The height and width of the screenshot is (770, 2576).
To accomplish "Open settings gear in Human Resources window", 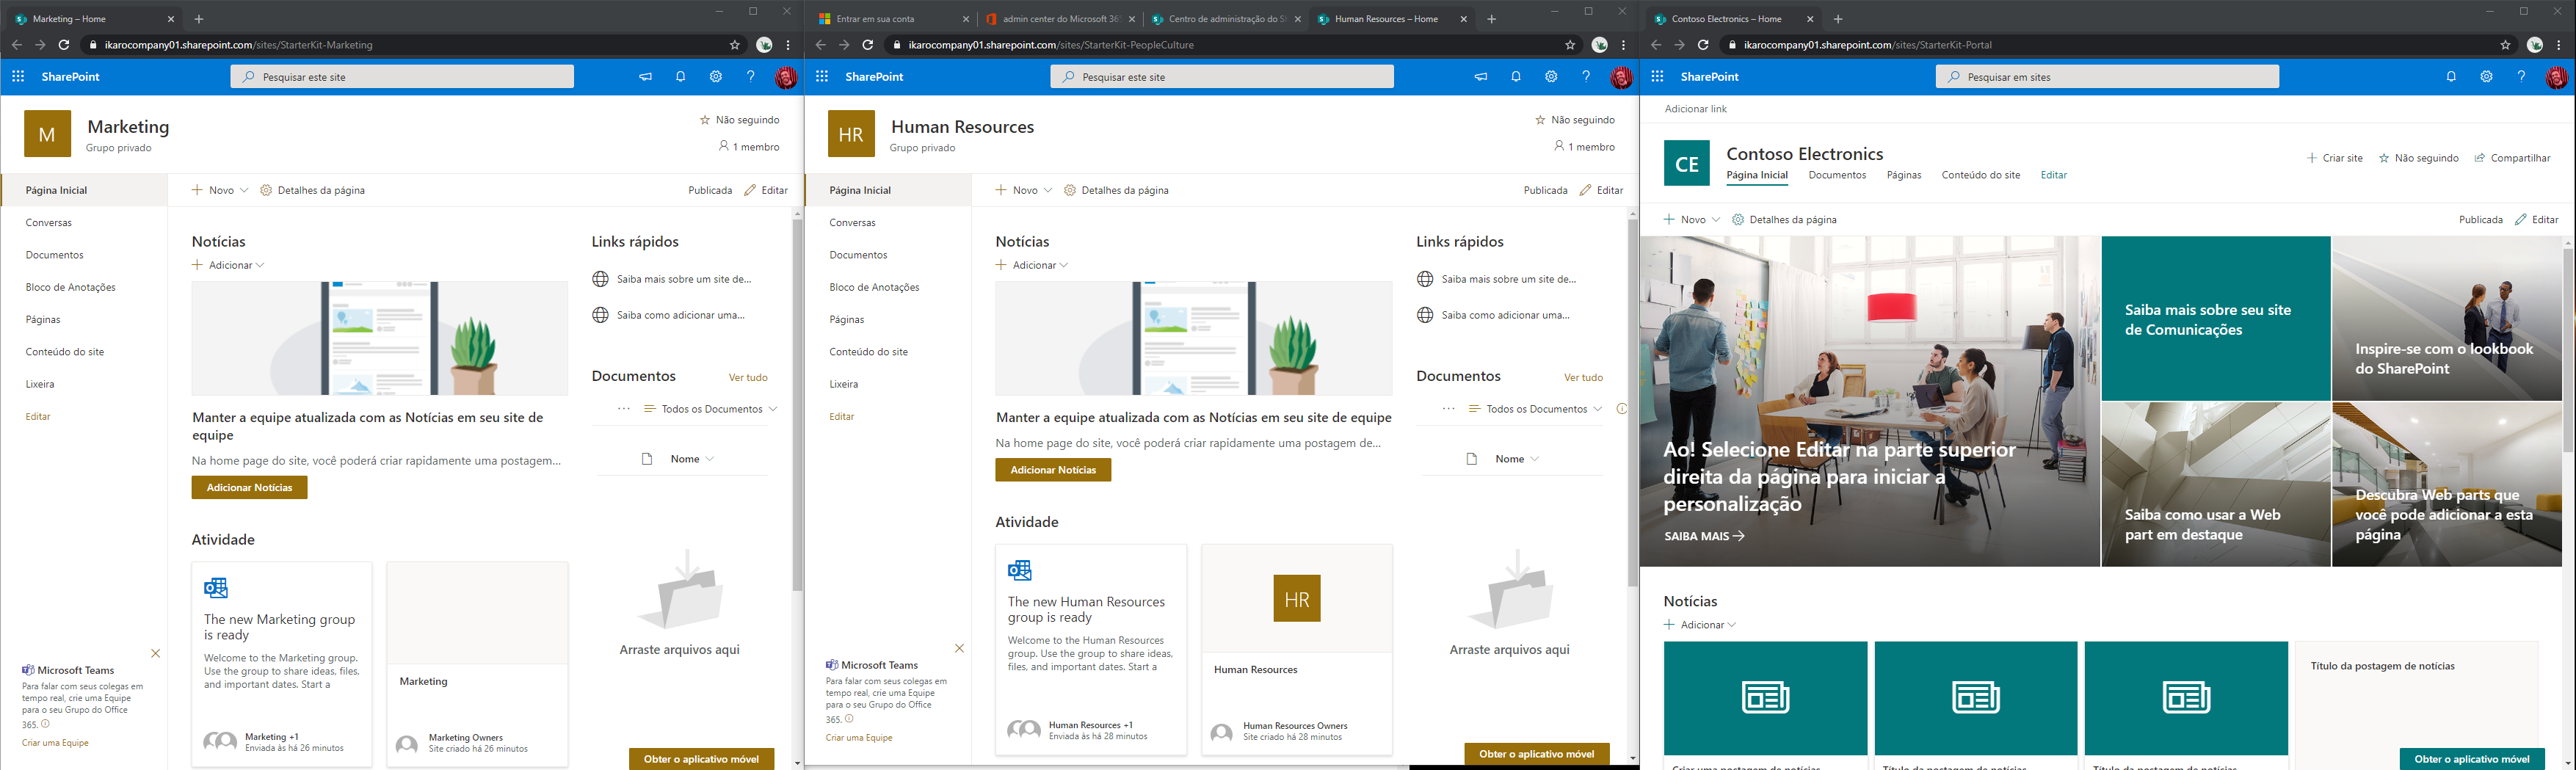I will click(x=1550, y=77).
